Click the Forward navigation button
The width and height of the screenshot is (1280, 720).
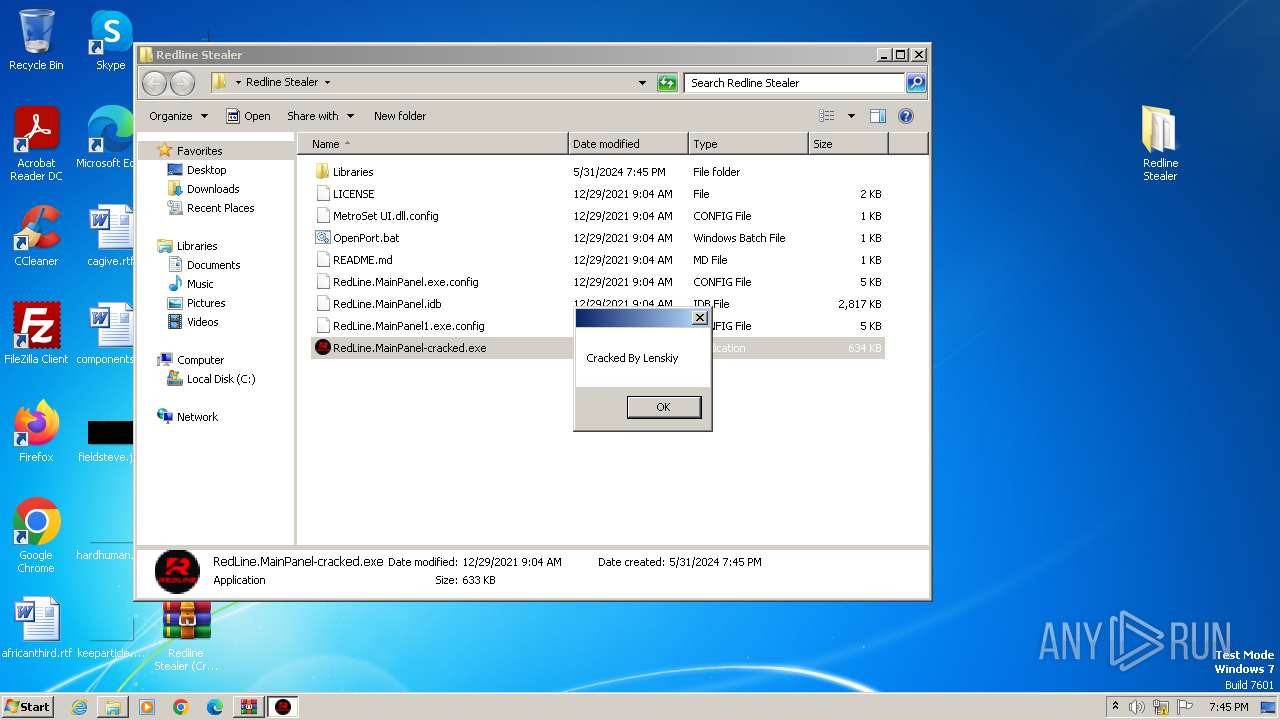coord(182,83)
